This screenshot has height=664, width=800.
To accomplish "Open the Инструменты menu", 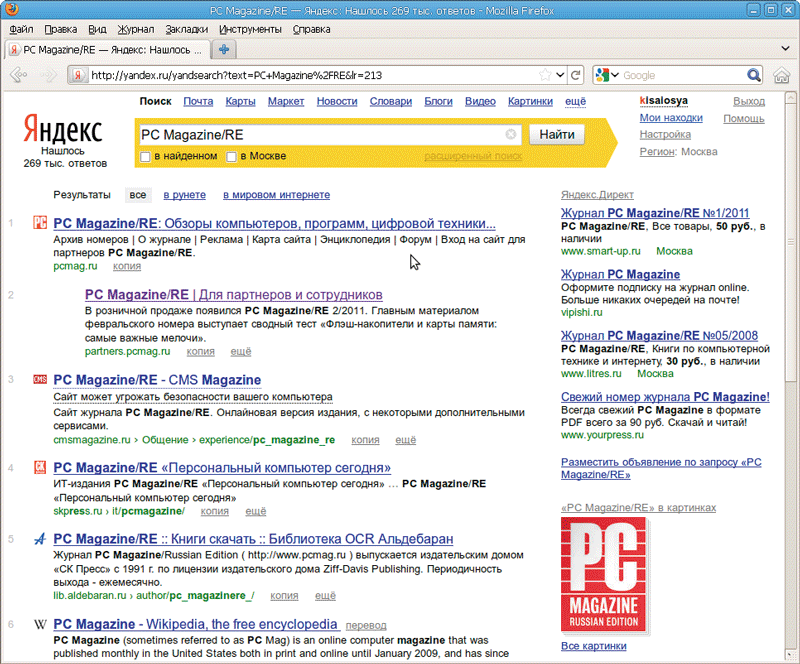I will (x=250, y=30).
